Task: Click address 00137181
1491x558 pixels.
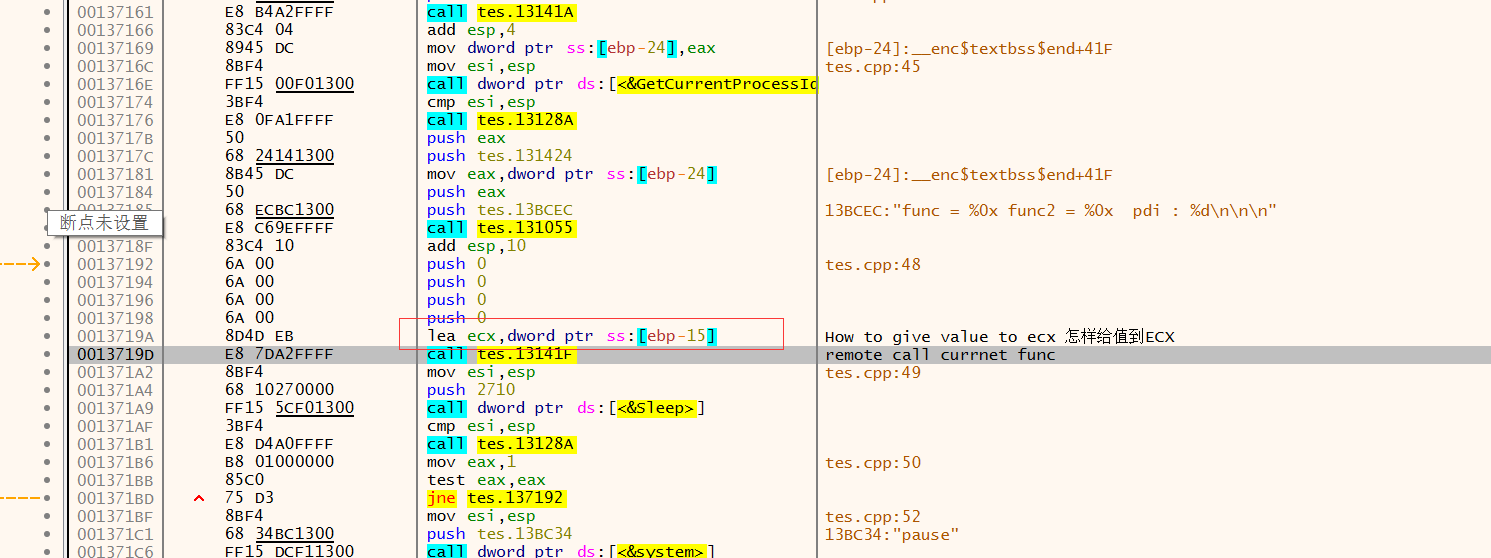Action: (x=115, y=174)
